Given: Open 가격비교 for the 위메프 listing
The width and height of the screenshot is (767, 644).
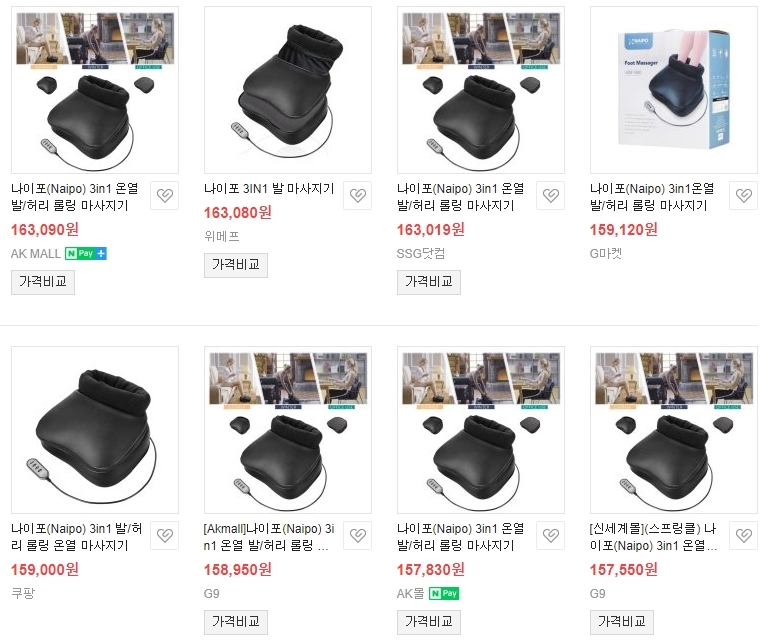Looking at the screenshot, I should [x=236, y=265].
